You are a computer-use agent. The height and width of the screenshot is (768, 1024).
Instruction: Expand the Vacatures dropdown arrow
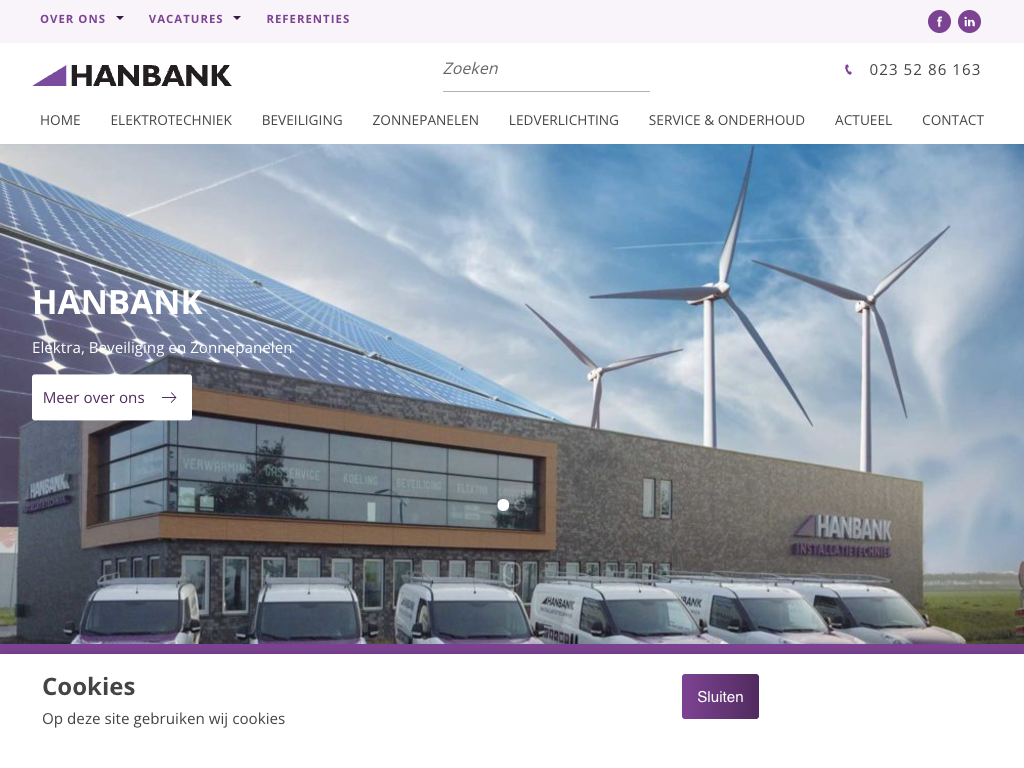click(x=237, y=18)
